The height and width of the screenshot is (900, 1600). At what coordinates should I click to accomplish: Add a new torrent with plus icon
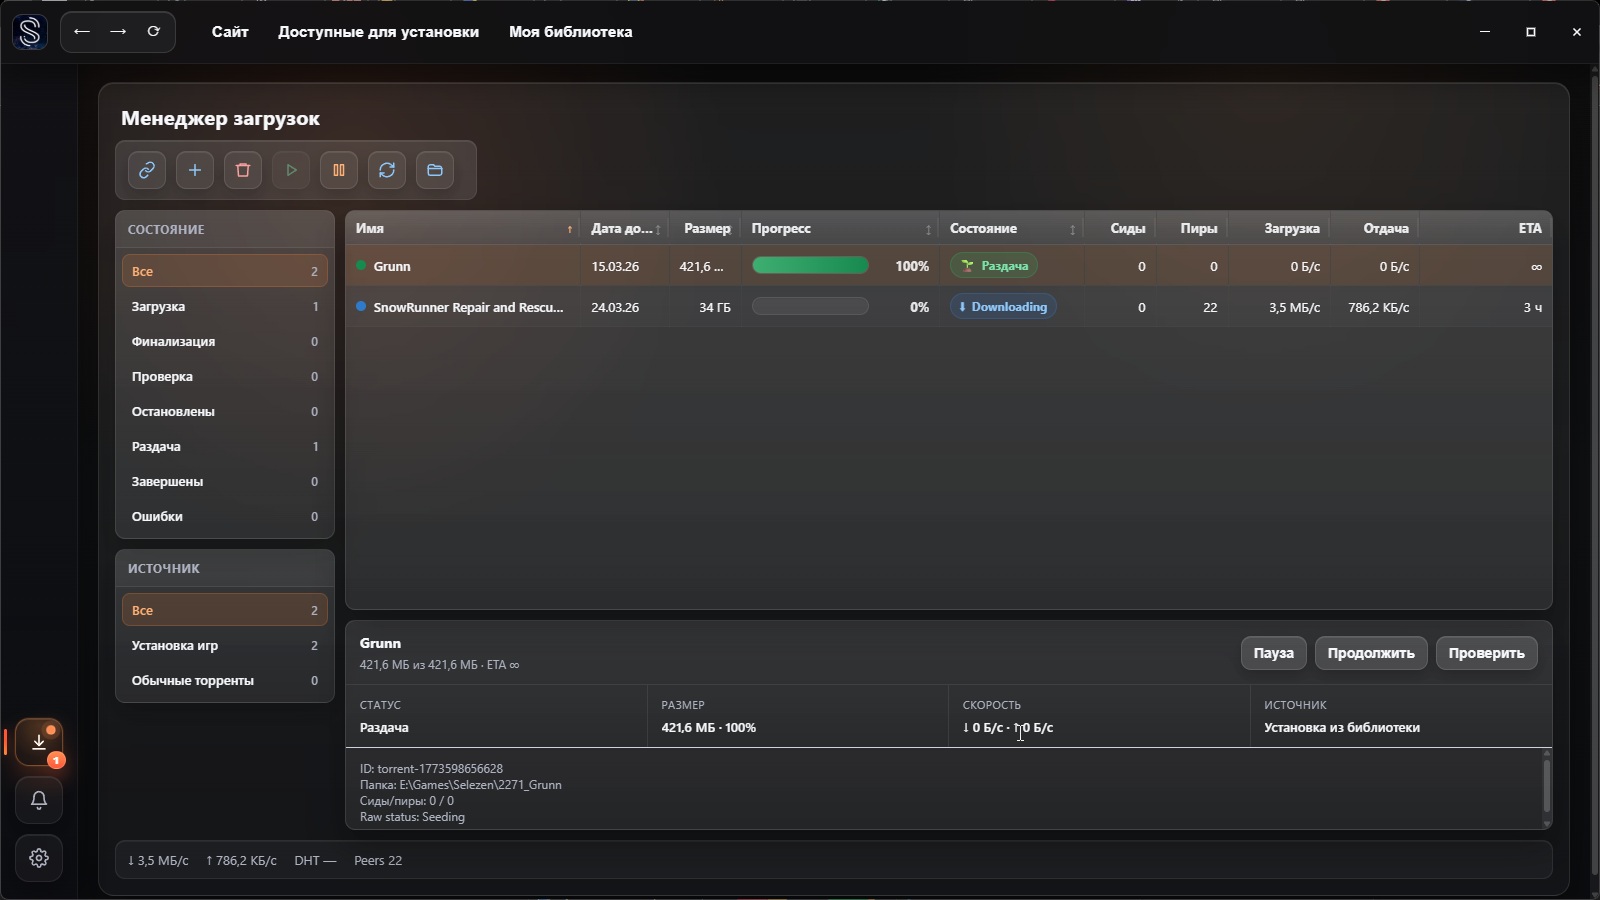point(195,170)
